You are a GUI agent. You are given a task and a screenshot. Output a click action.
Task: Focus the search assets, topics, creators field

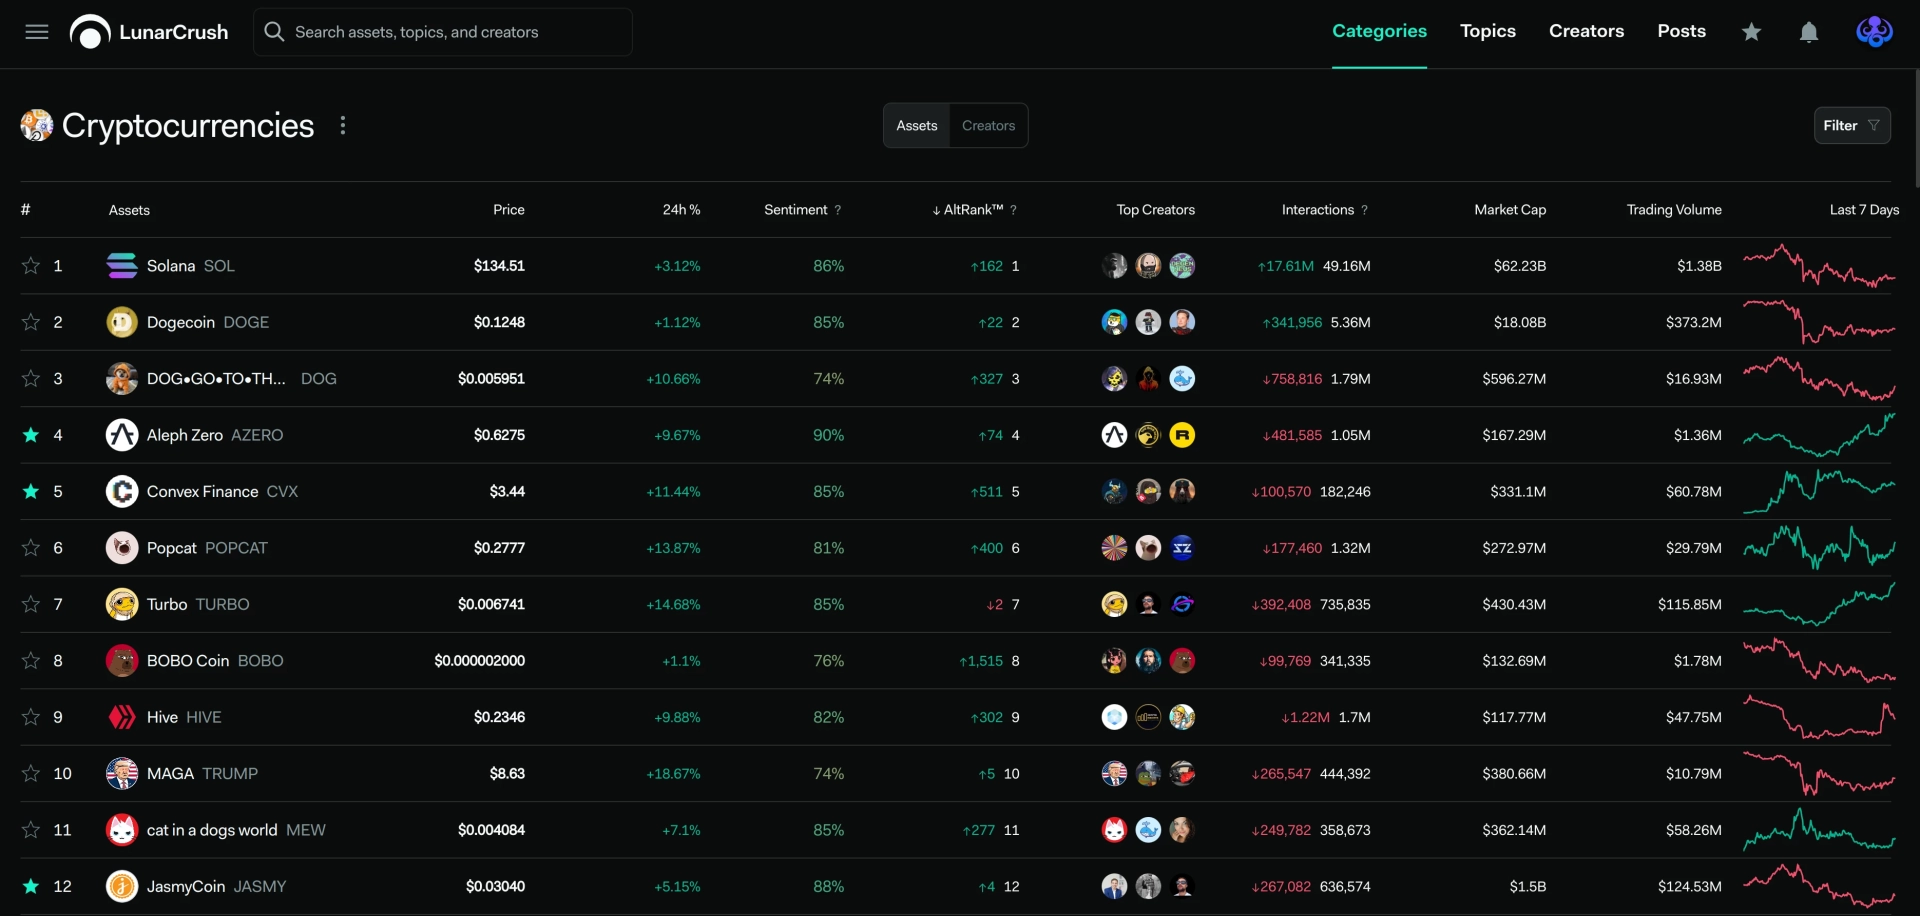coord(443,32)
